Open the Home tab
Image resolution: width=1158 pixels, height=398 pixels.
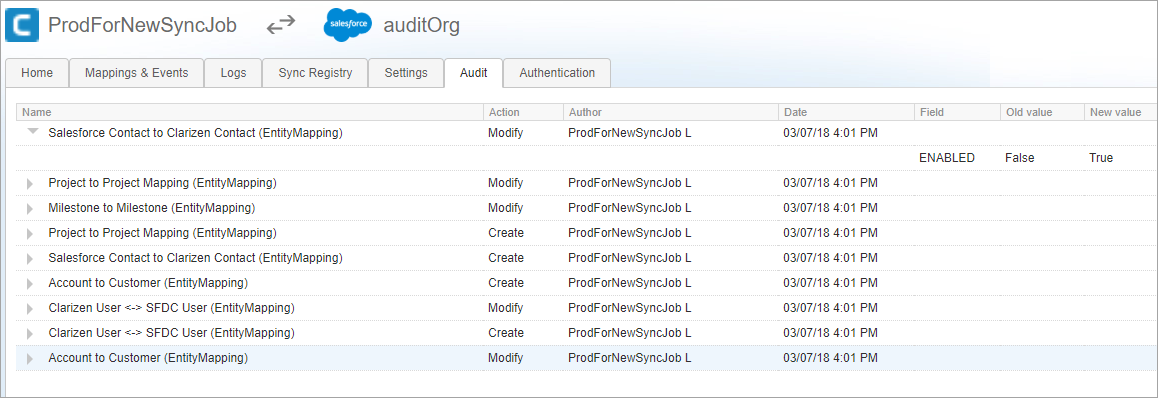click(x=37, y=73)
